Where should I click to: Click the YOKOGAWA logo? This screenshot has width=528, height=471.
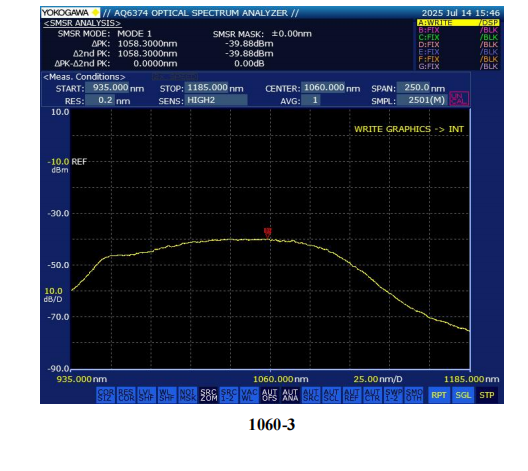(x=71, y=13)
